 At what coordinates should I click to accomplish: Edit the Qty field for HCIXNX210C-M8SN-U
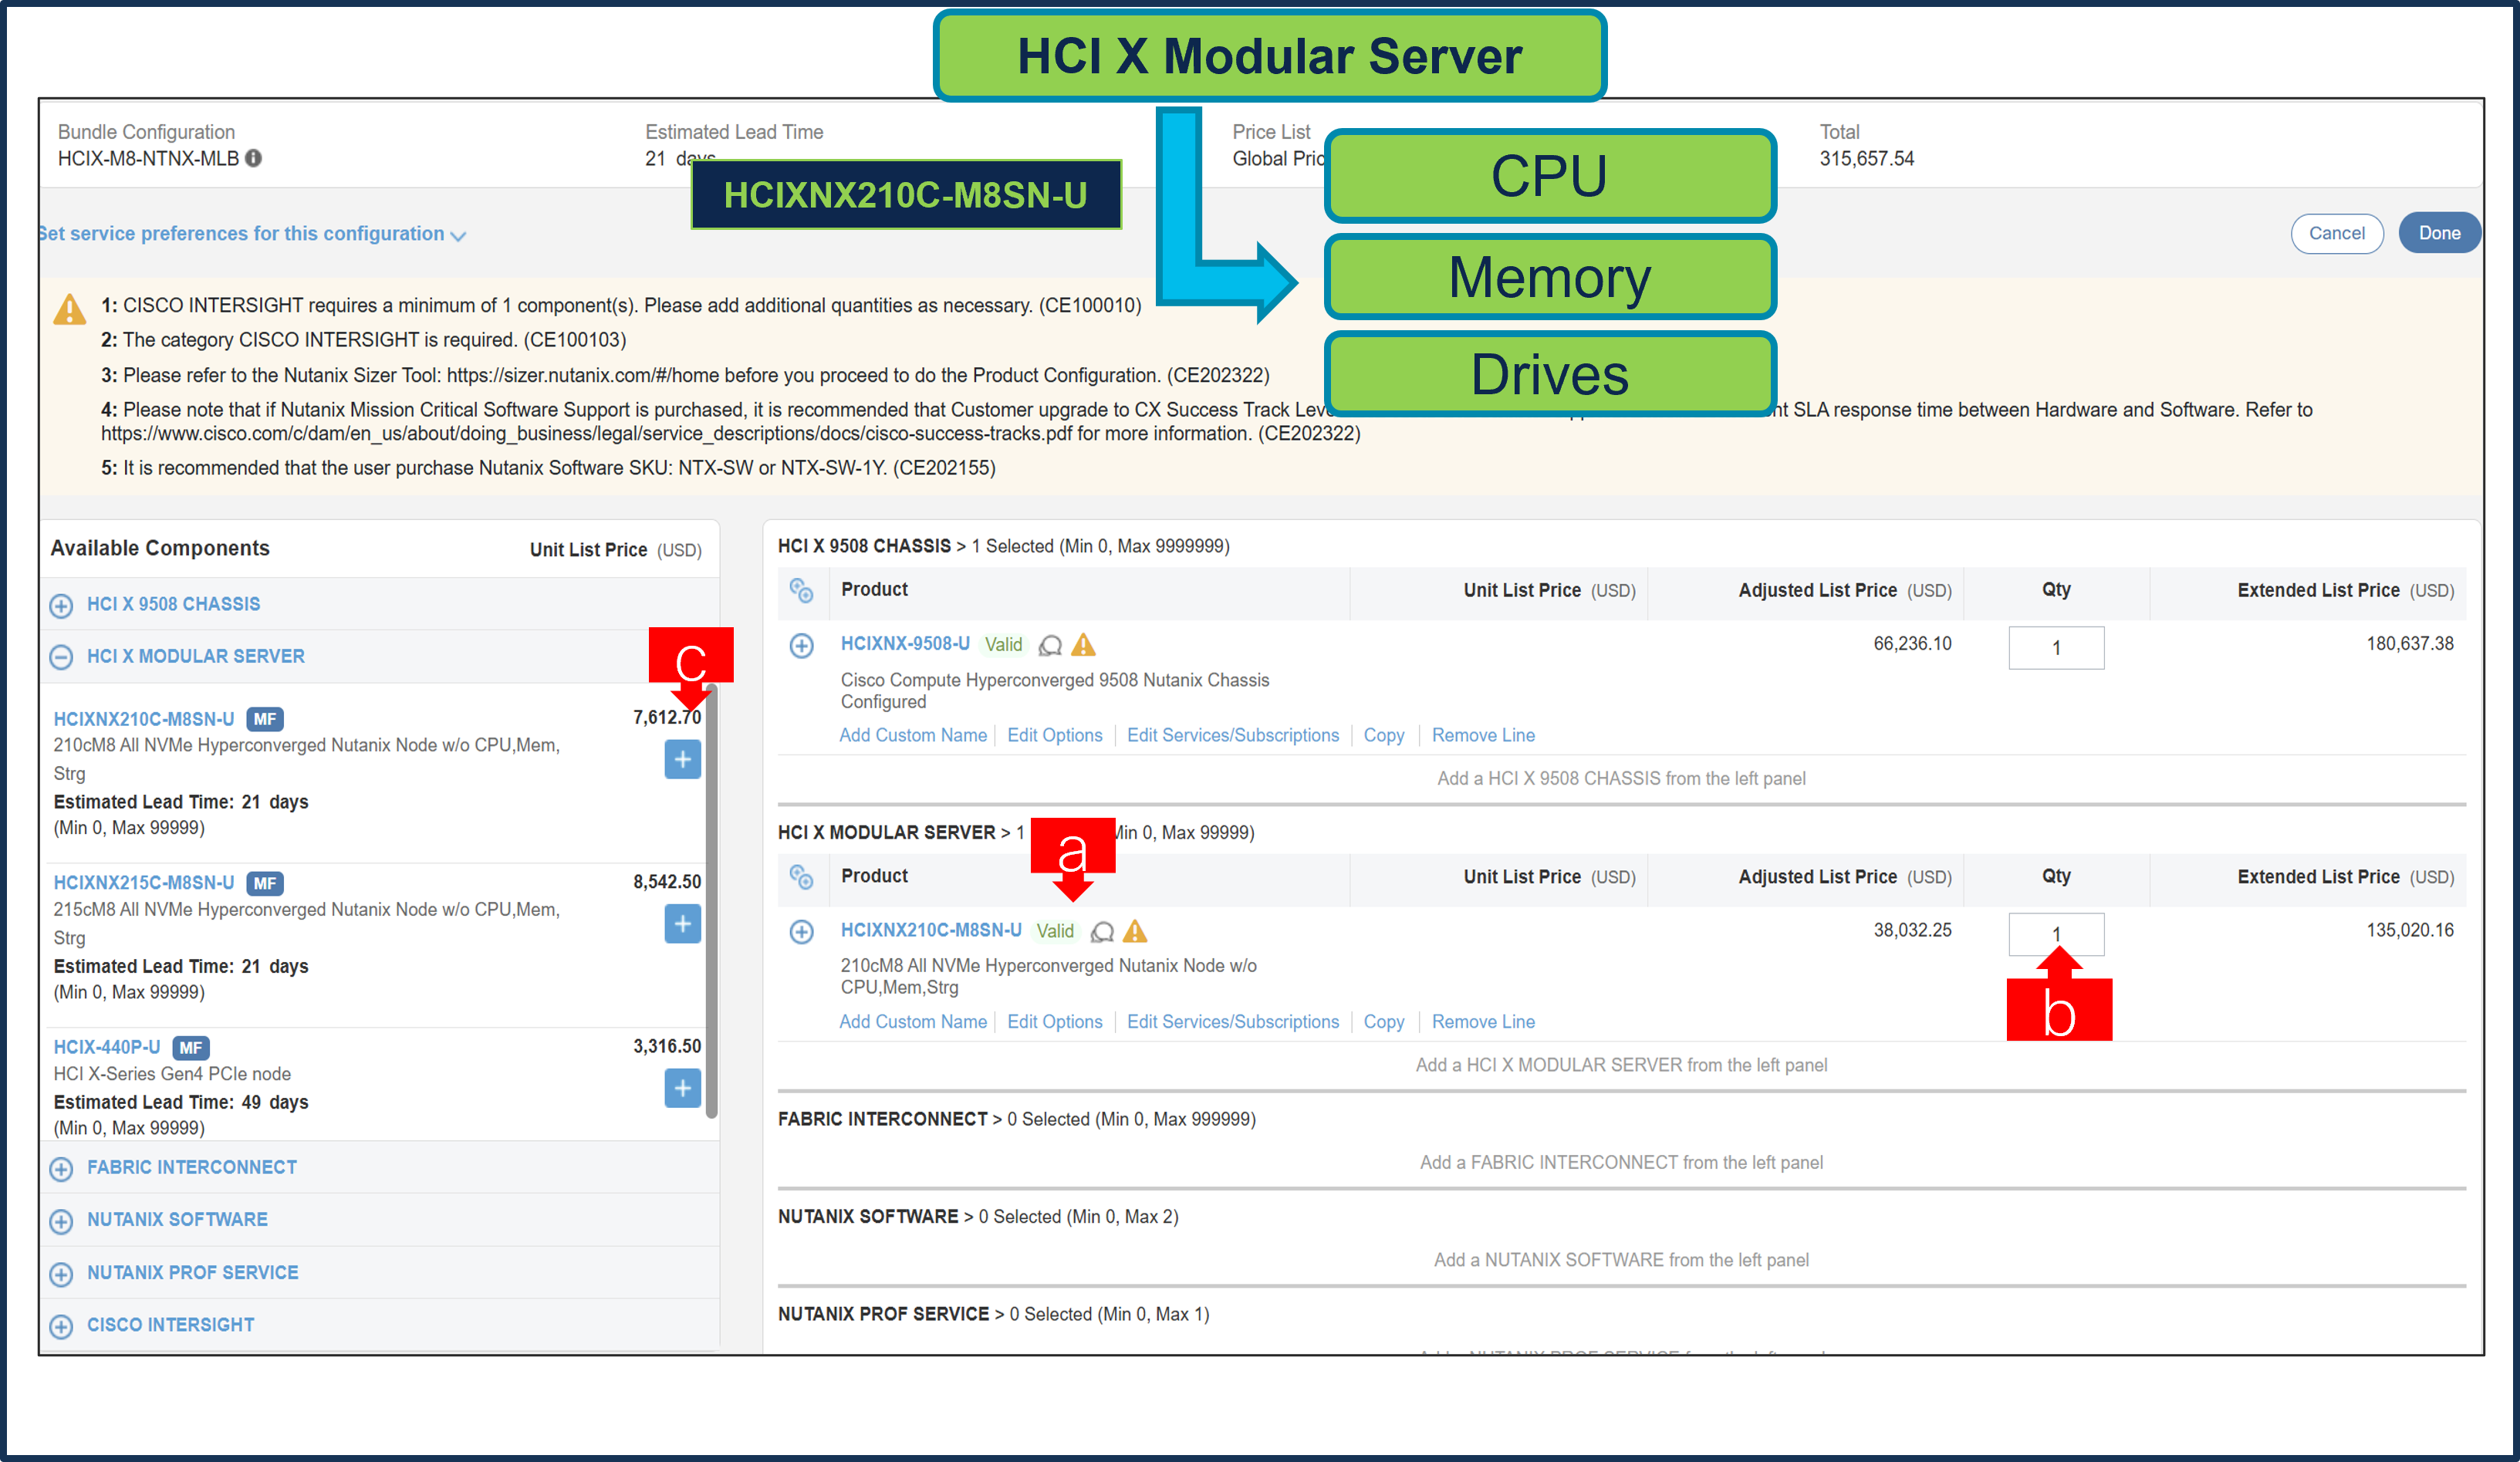(x=2056, y=933)
